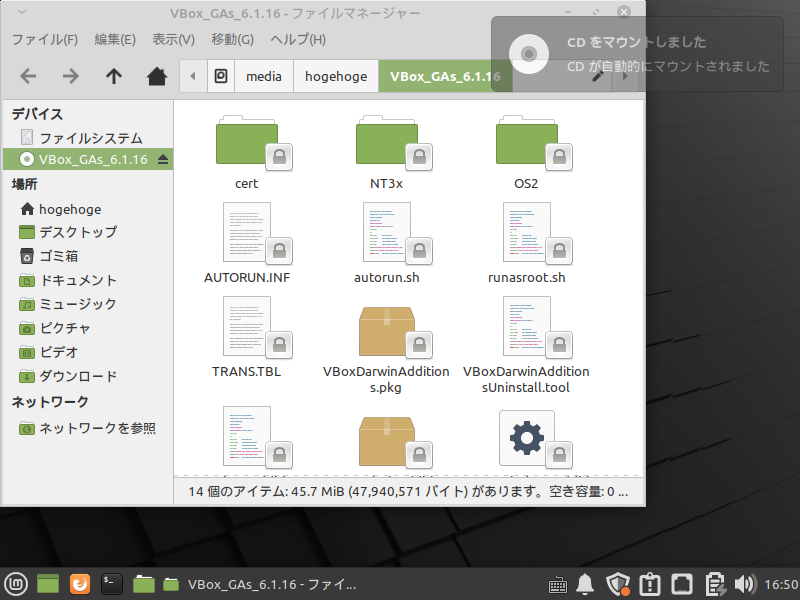The image size is (800, 600).
Task: Select the VBoxDarwinAdditionsUninstall.tool file icon
Action: point(527,327)
